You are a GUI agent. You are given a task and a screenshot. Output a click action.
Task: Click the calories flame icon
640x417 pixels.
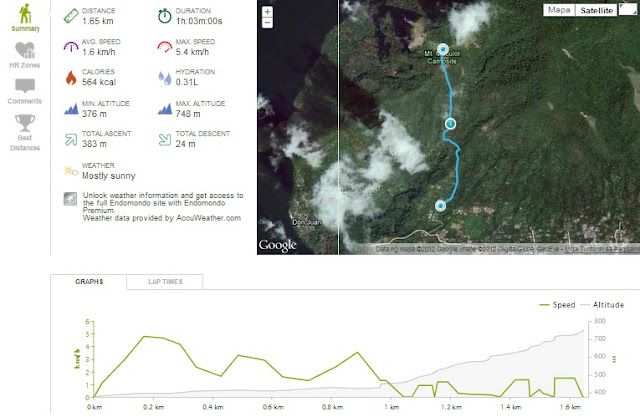pos(69,76)
